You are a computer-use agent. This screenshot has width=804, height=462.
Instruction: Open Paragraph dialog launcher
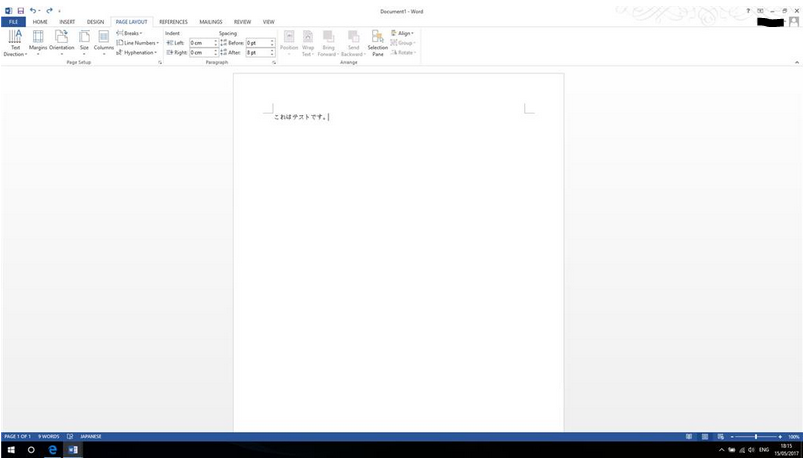(274, 63)
